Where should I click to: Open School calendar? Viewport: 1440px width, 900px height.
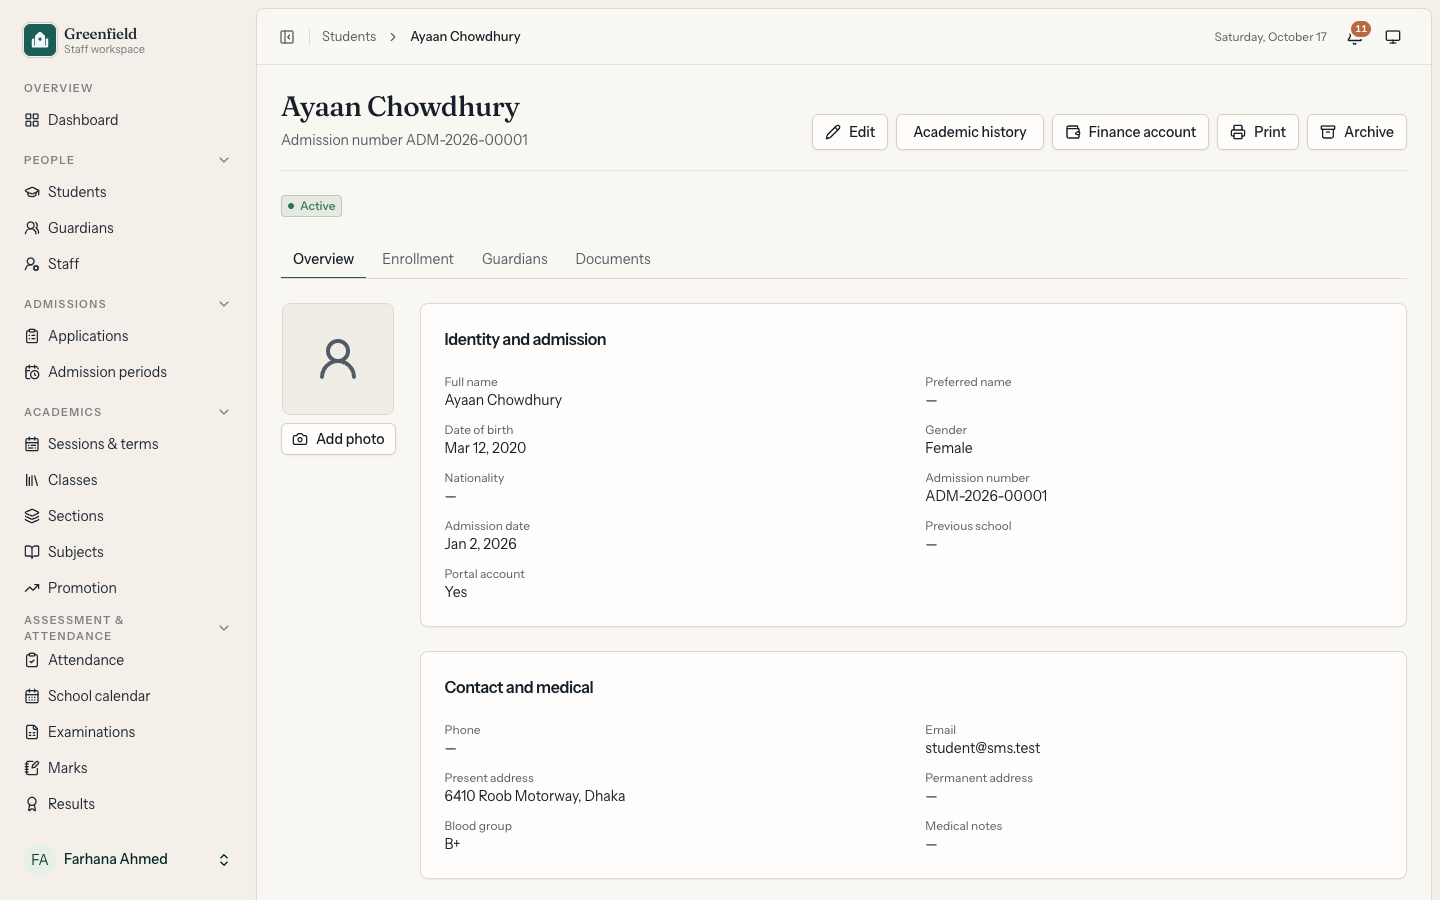(x=128, y=696)
